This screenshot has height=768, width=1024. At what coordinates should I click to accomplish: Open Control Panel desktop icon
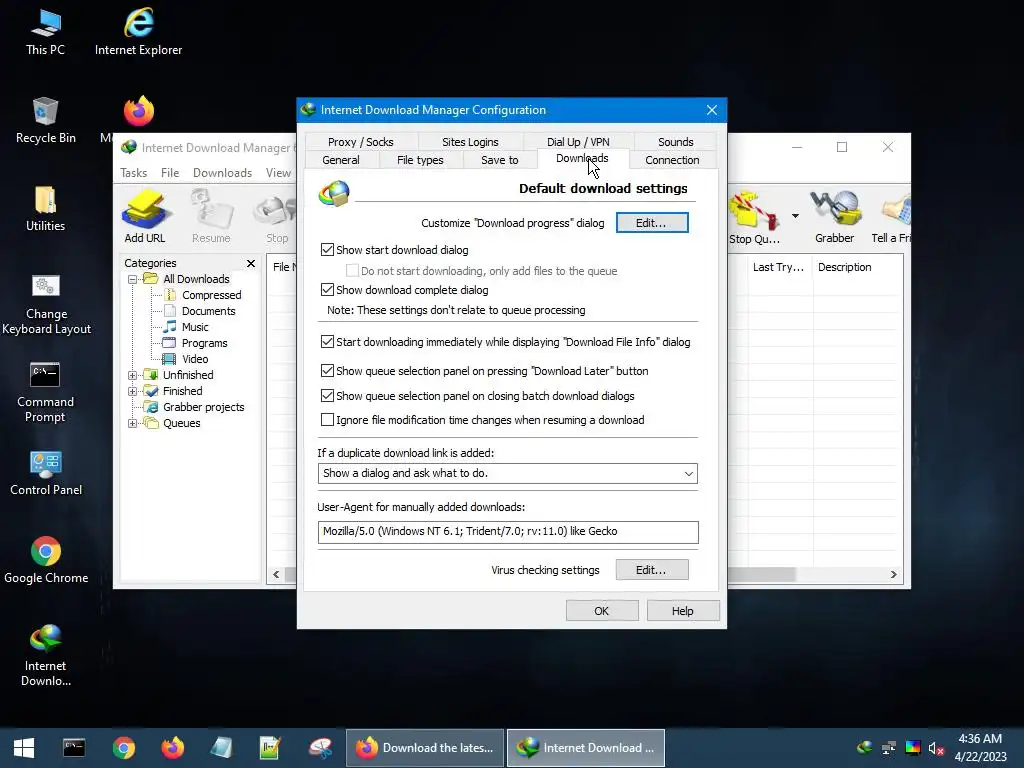click(x=46, y=473)
